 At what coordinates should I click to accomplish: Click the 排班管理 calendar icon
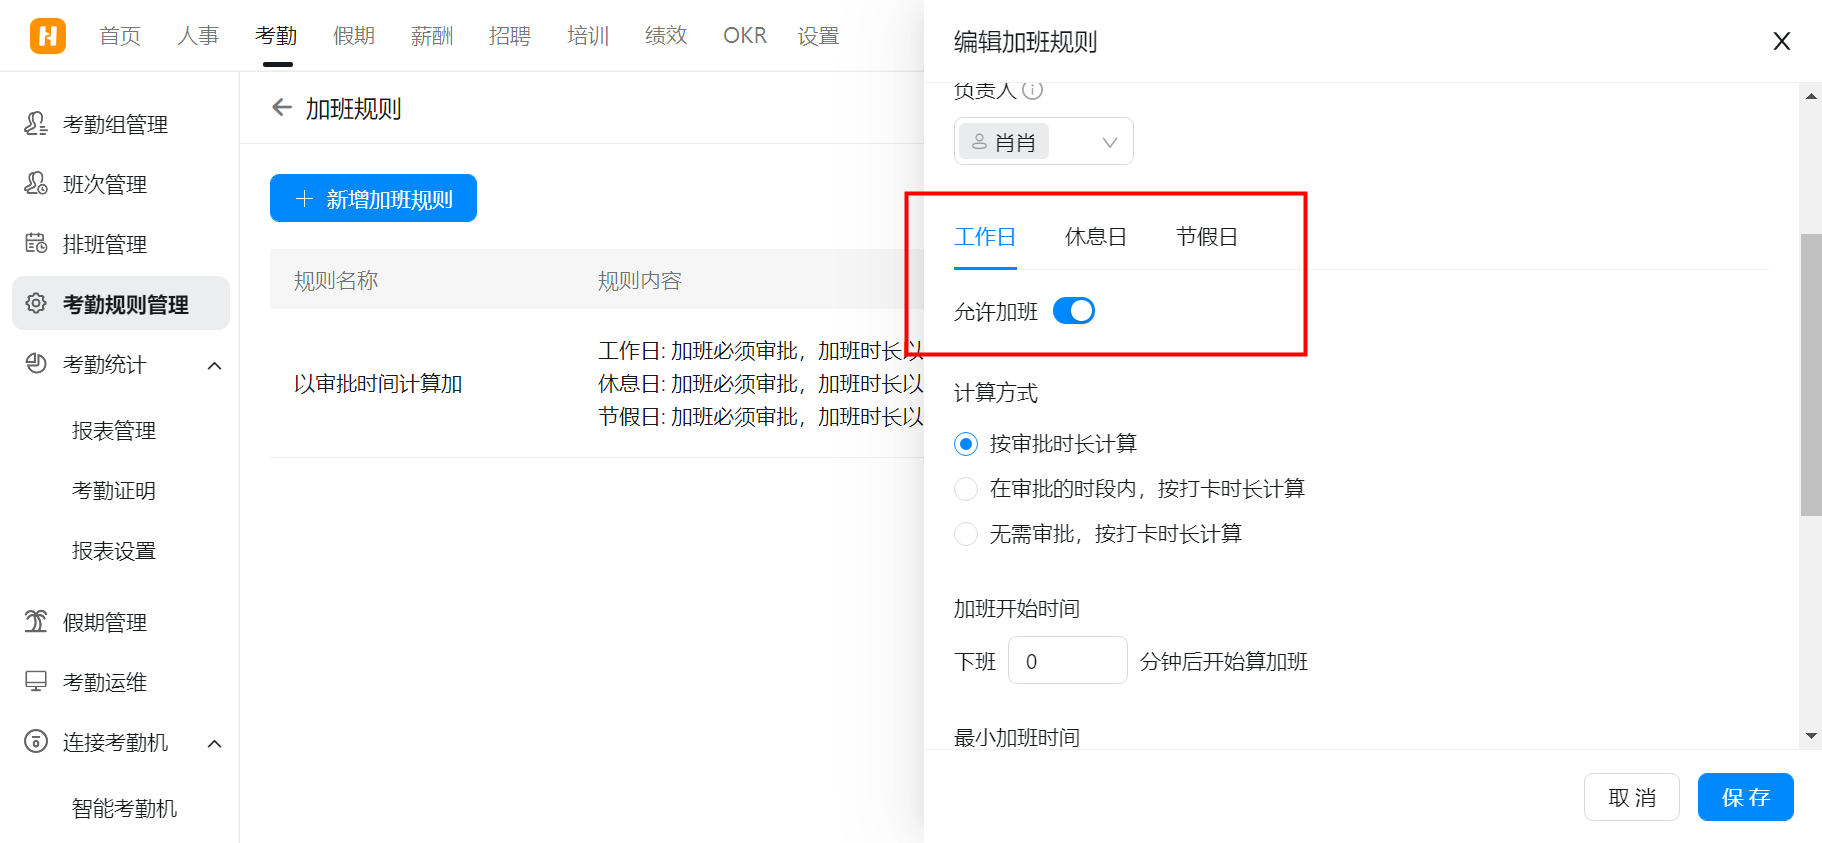point(36,244)
